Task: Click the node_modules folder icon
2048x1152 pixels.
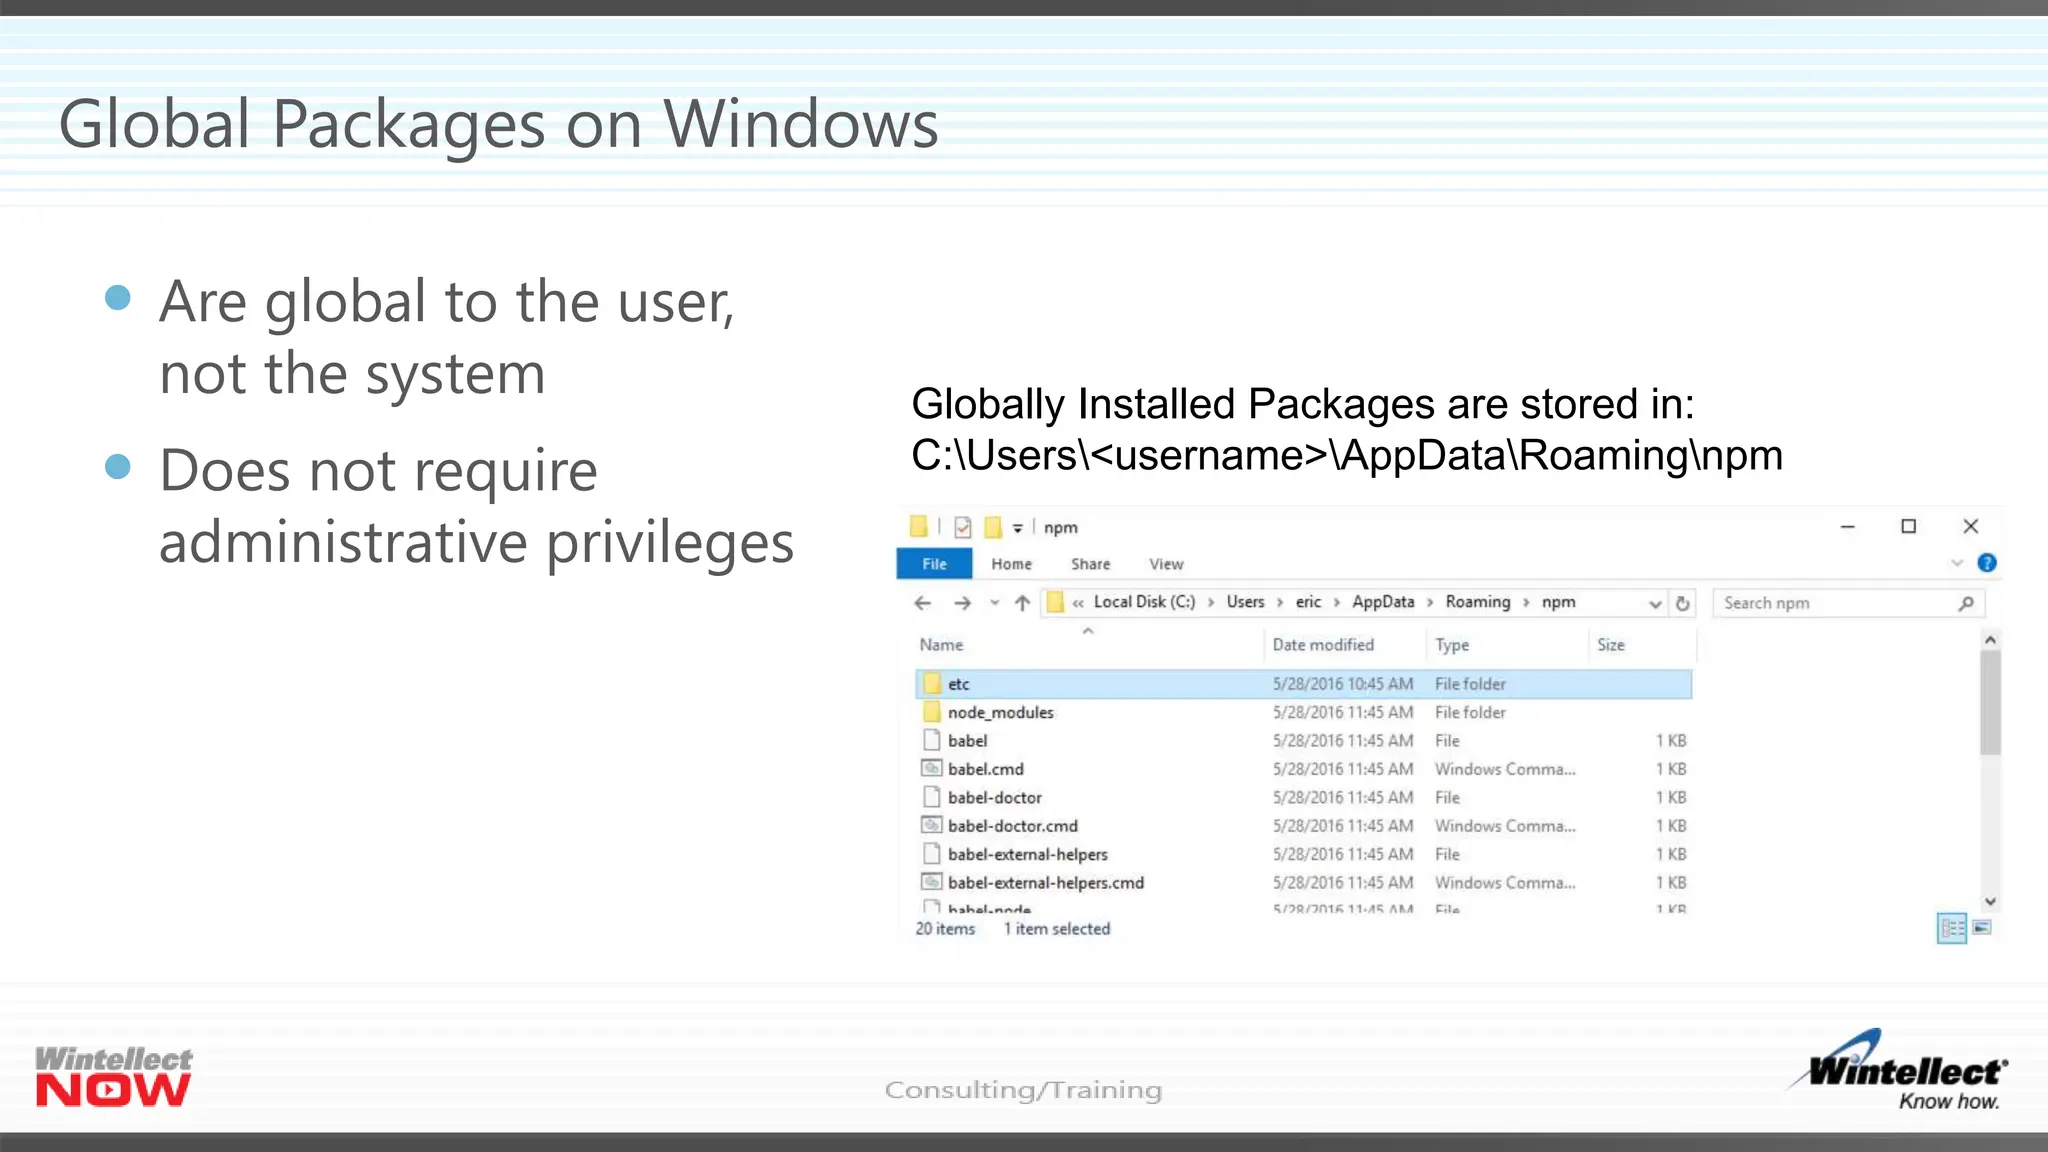Action: pyautogui.click(x=932, y=712)
